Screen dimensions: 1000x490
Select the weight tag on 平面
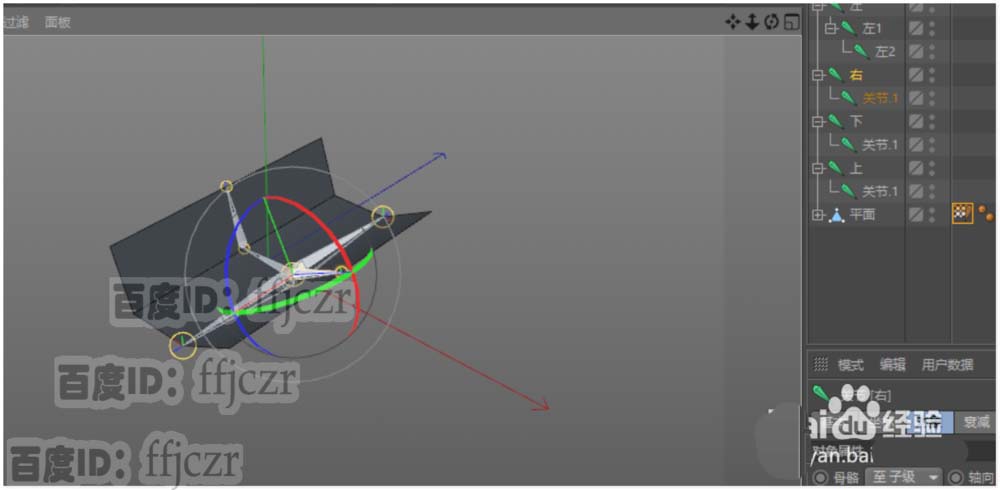click(962, 214)
